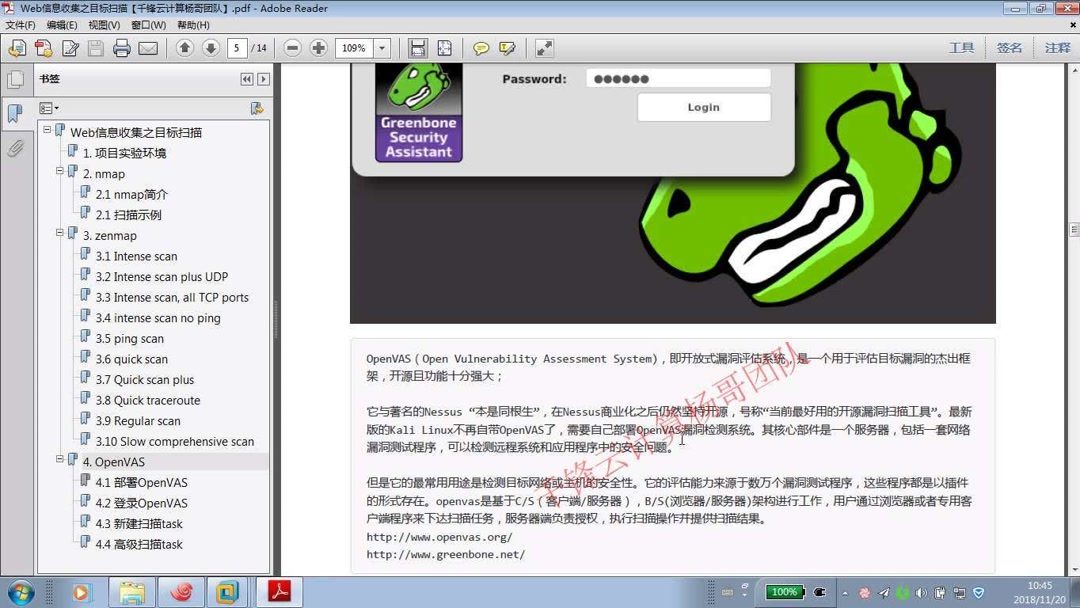
Task: Open the zoom level dropdown showing 109%
Action: (x=383, y=47)
